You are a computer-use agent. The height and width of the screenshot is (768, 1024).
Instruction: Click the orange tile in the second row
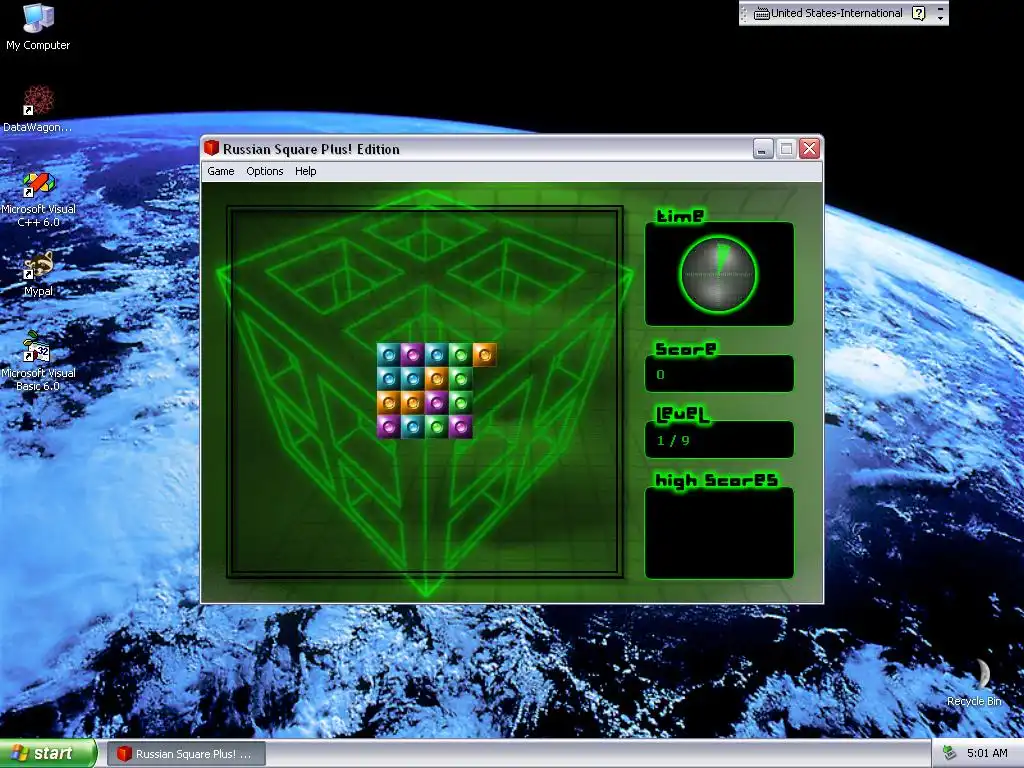[x=436, y=379]
